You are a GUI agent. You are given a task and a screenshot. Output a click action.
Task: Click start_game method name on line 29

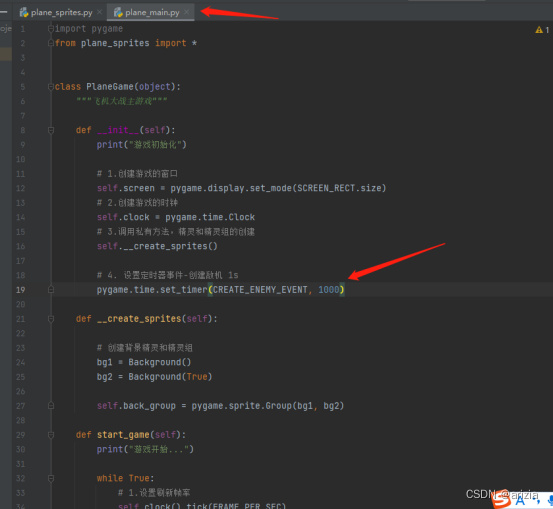tap(123, 435)
